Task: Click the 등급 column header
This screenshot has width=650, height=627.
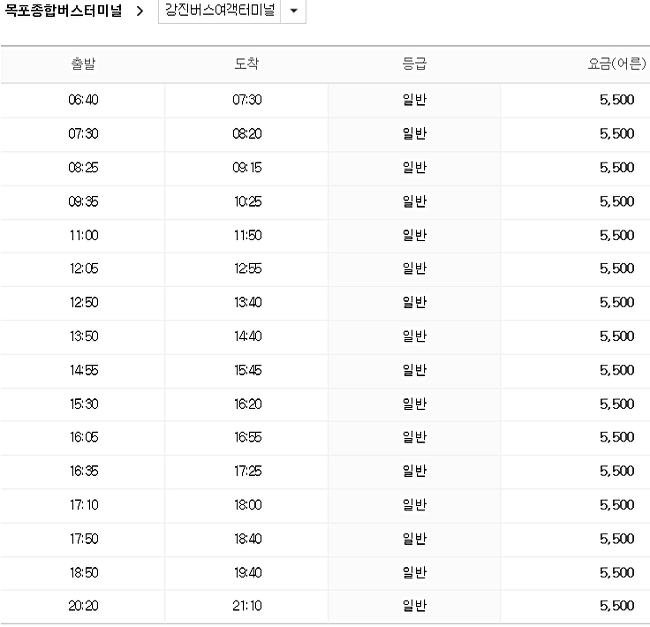Action: click(414, 64)
